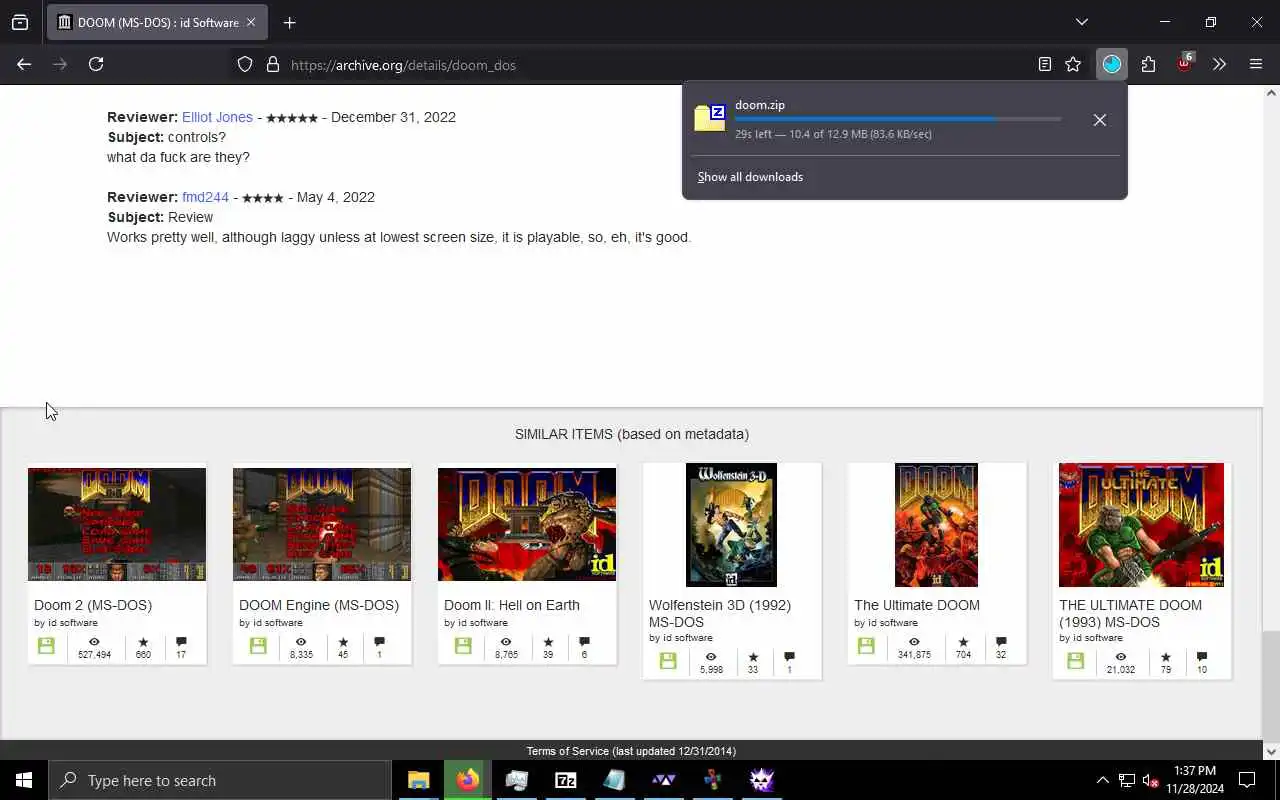Open File Explorer from the taskbar
Viewport: 1280px width, 800px height.
[x=419, y=780]
